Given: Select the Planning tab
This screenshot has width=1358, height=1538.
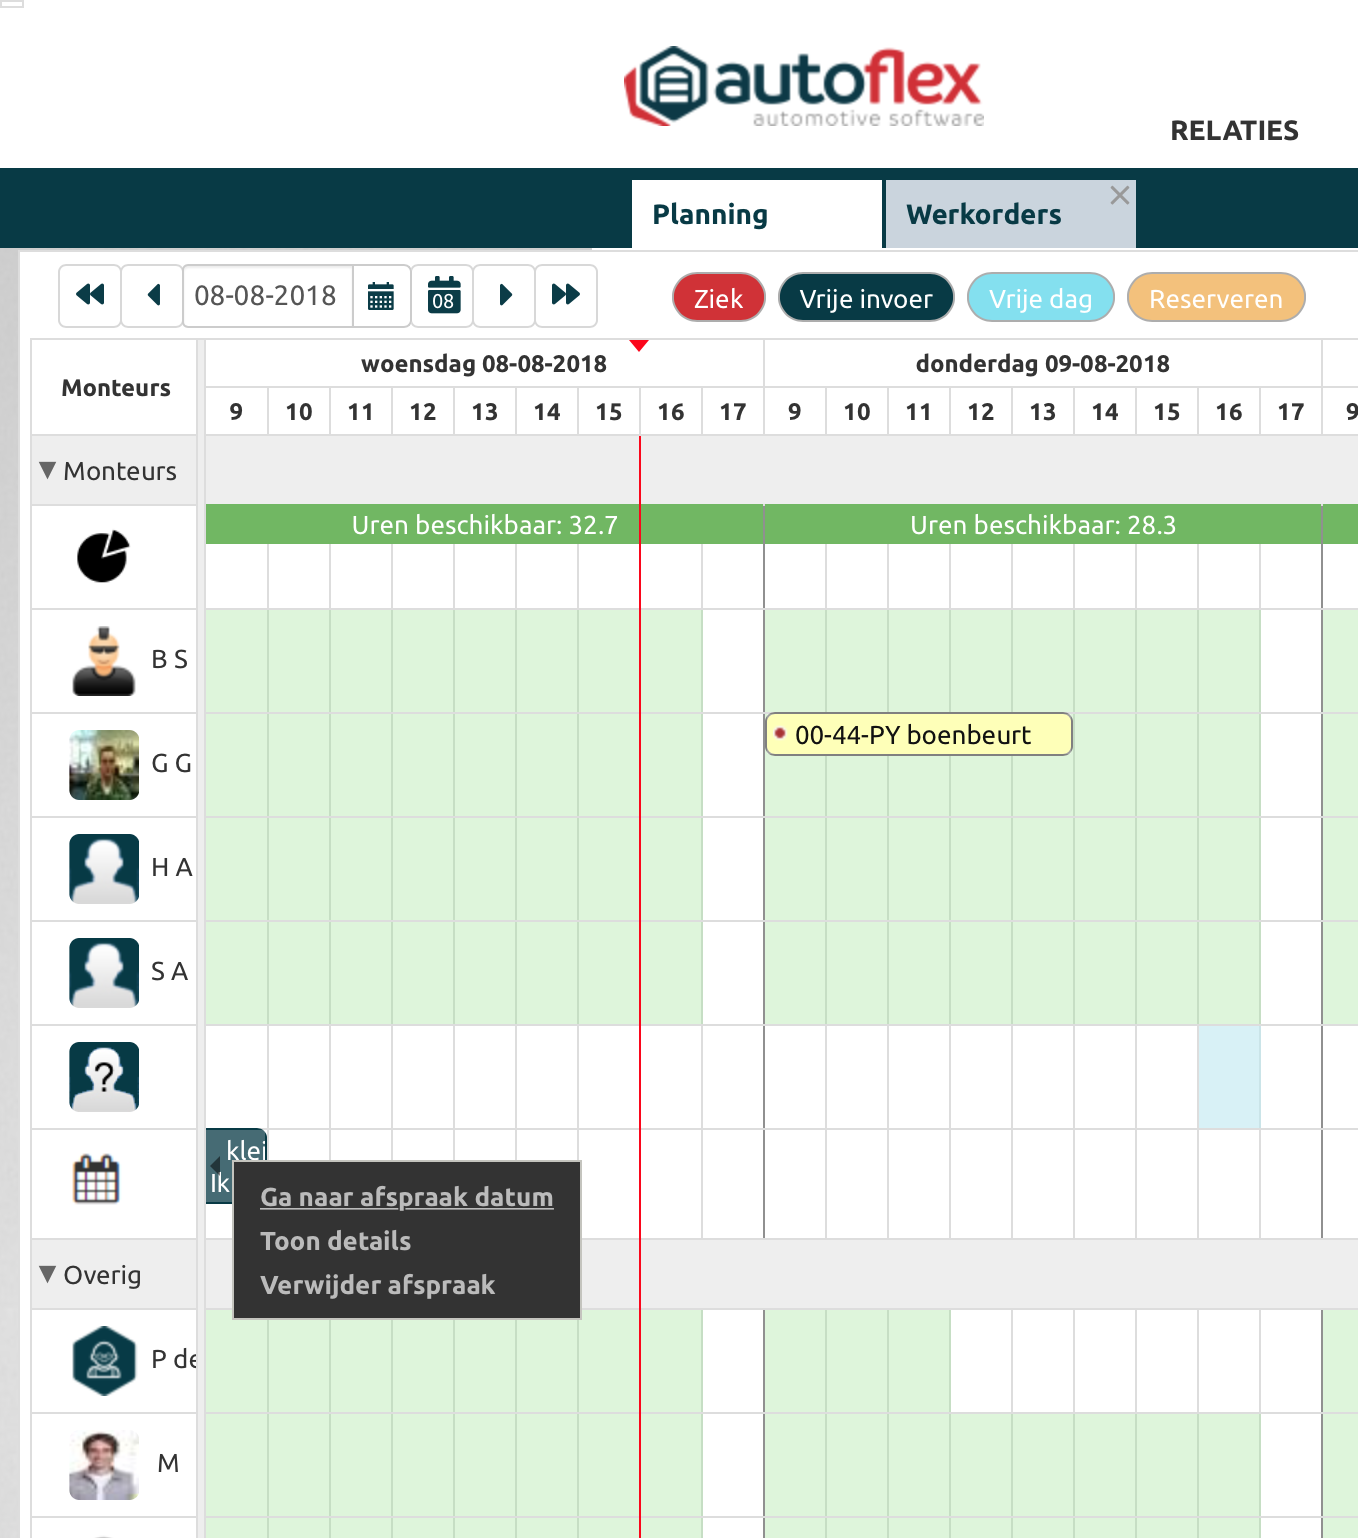Looking at the screenshot, I should point(710,214).
